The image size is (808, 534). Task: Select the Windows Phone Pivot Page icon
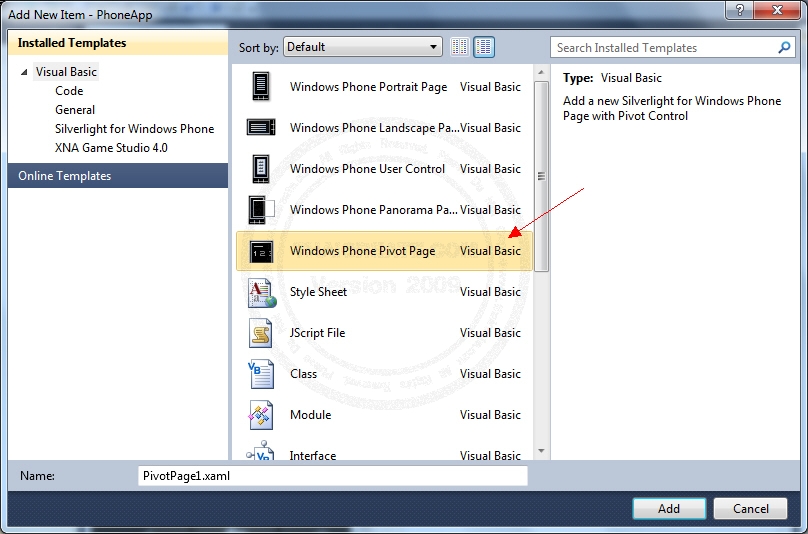click(x=261, y=251)
